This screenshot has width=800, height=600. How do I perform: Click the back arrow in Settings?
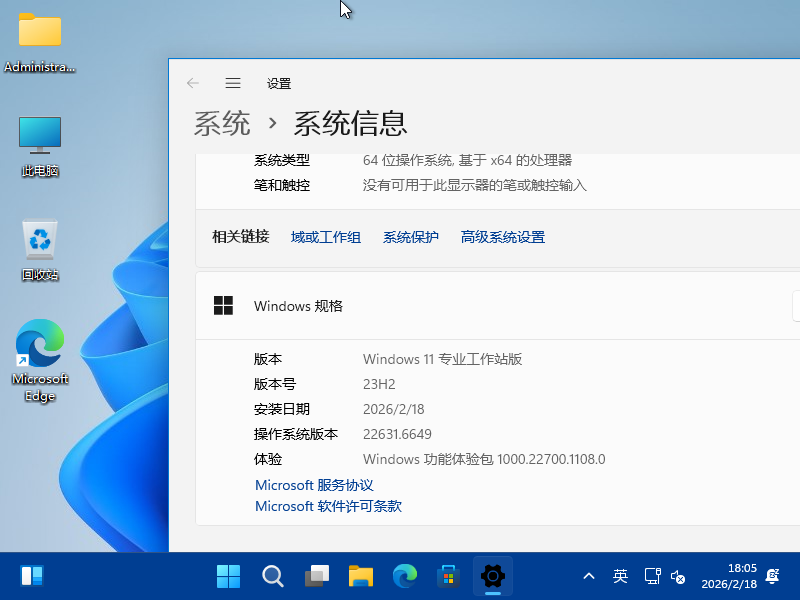click(x=193, y=84)
